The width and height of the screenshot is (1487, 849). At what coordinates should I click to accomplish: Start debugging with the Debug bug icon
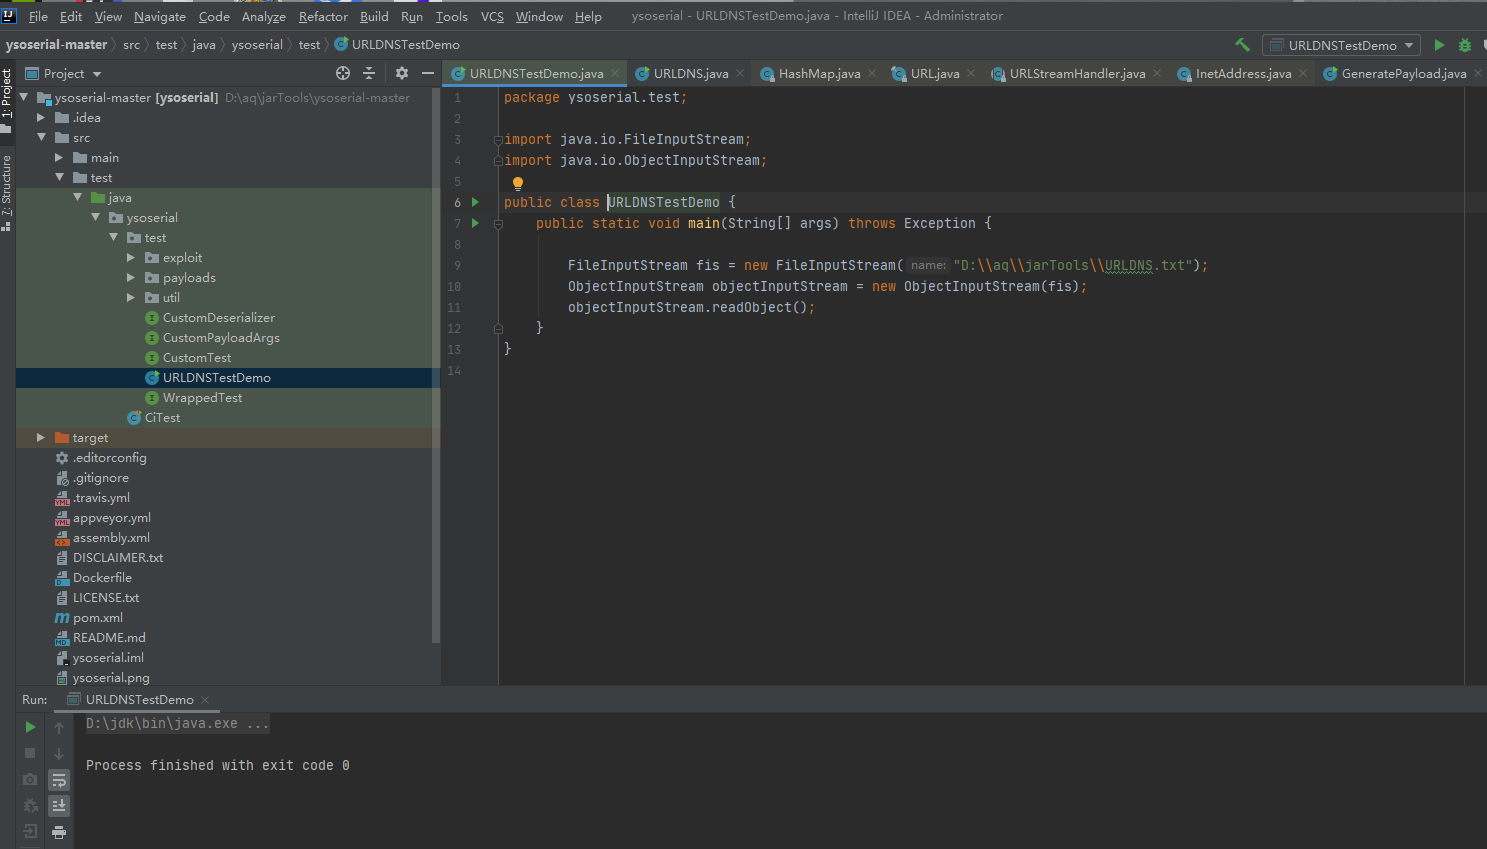click(1465, 45)
